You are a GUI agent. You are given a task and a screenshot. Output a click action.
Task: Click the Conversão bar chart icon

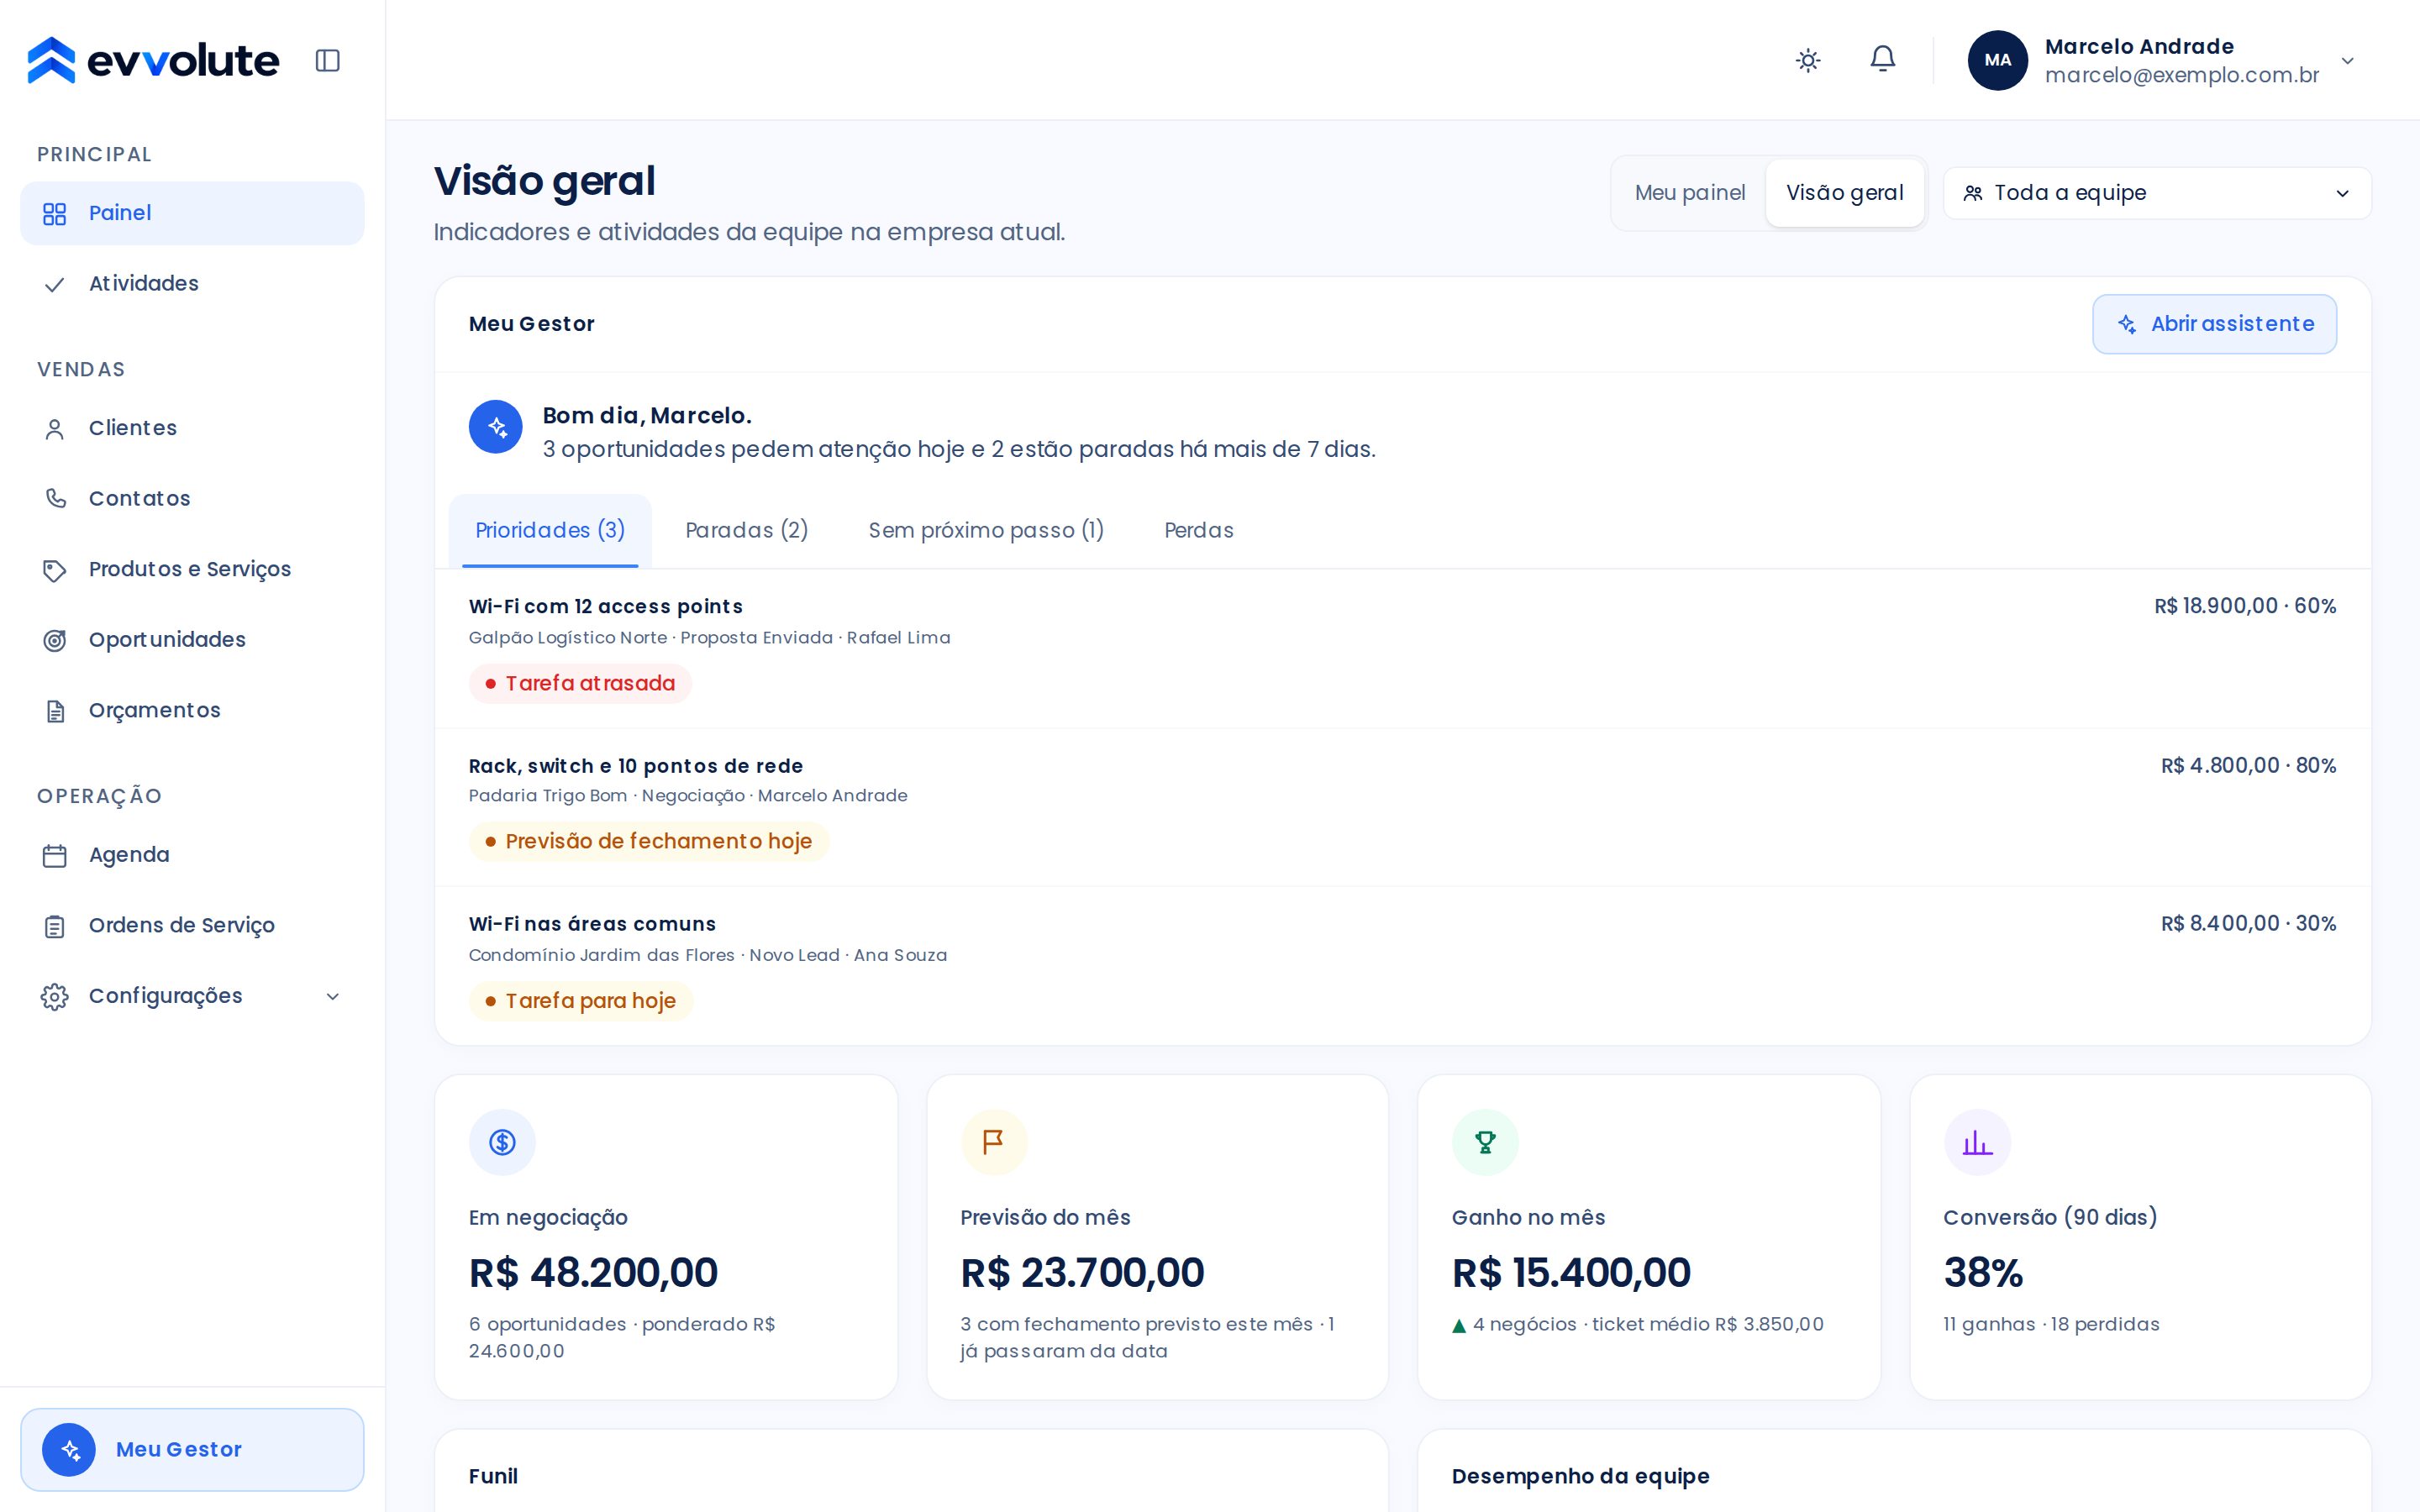1977,1142
